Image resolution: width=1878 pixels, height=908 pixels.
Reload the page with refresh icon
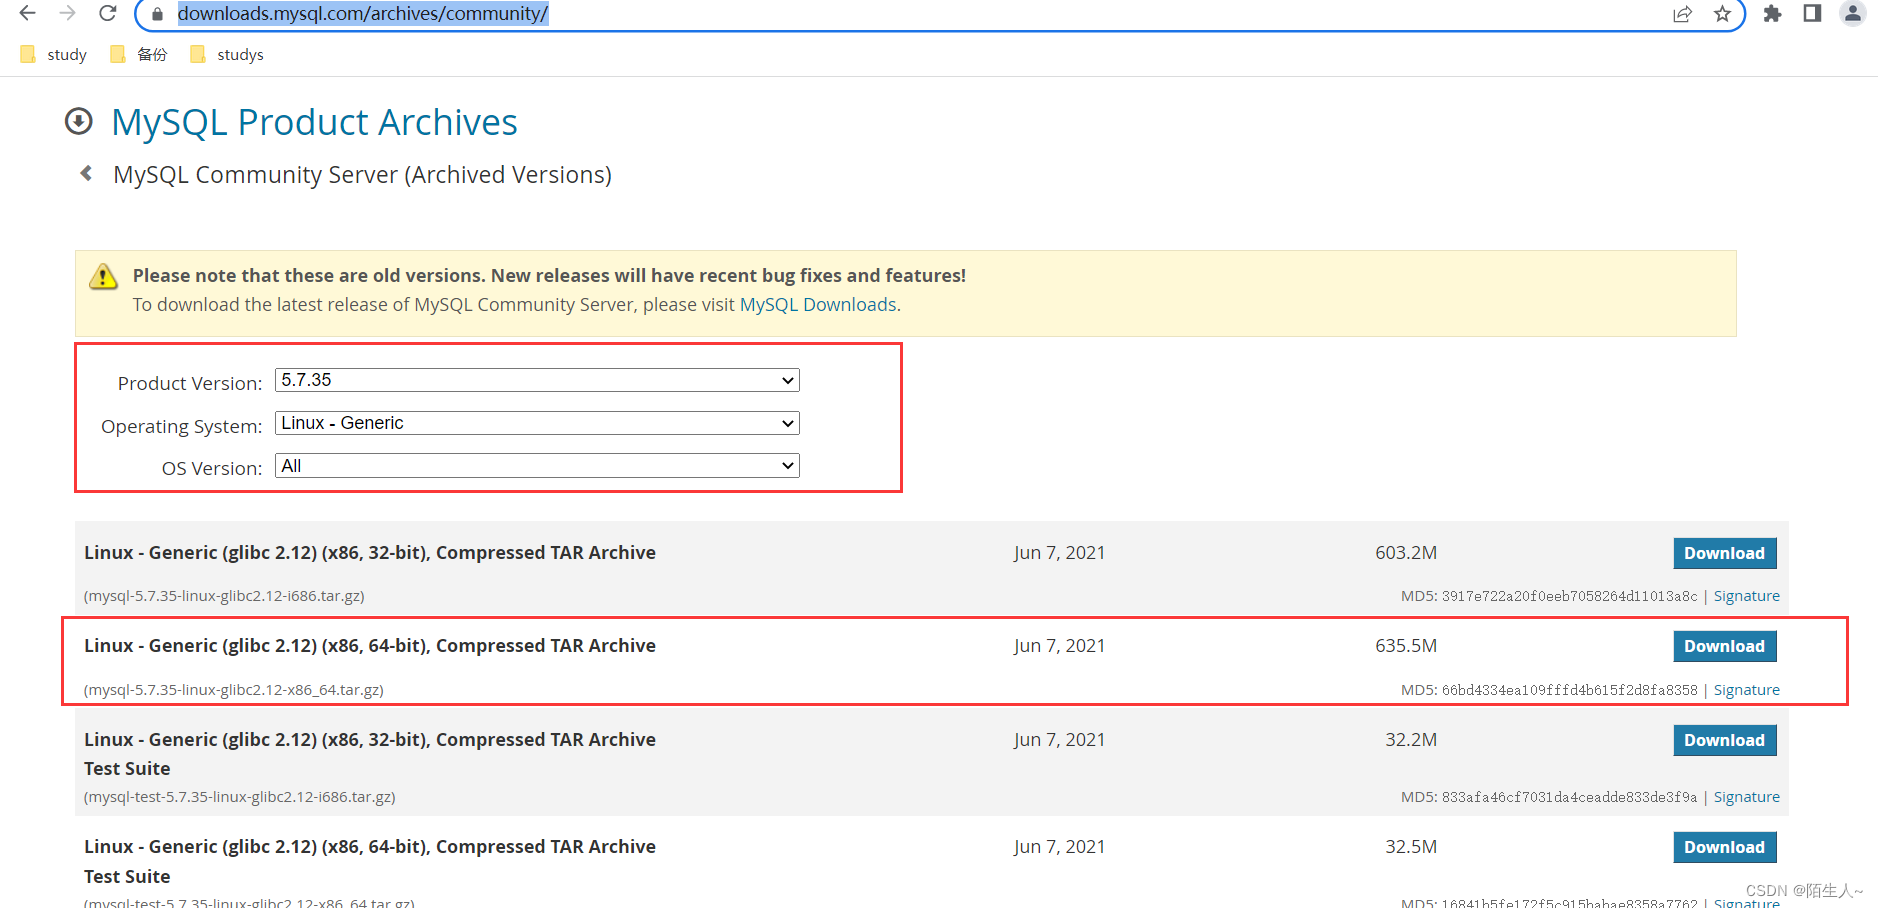tap(108, 13)
